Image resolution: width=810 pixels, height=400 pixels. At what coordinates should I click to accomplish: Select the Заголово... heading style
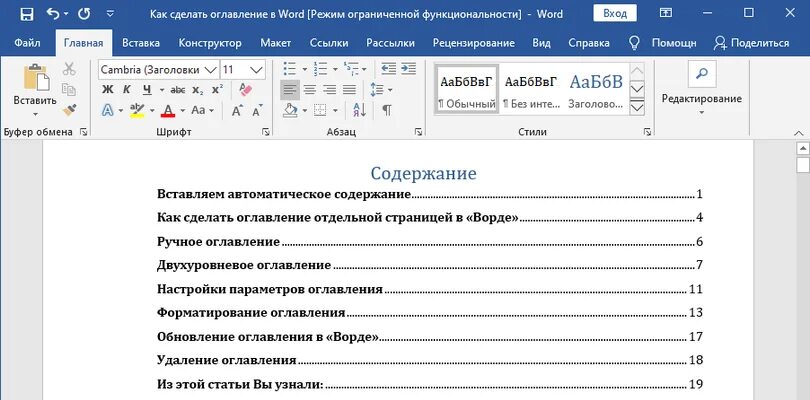[596, 89]
